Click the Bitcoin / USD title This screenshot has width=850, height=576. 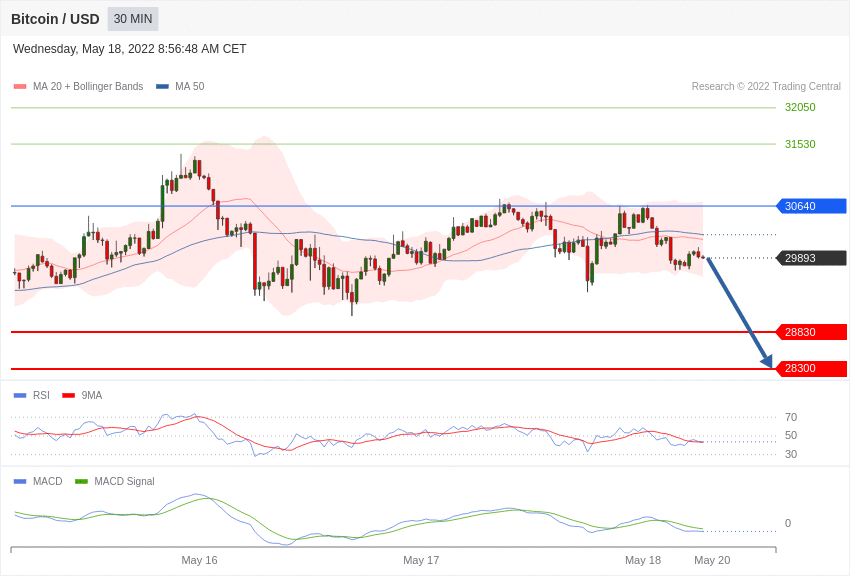click(55, 19)
